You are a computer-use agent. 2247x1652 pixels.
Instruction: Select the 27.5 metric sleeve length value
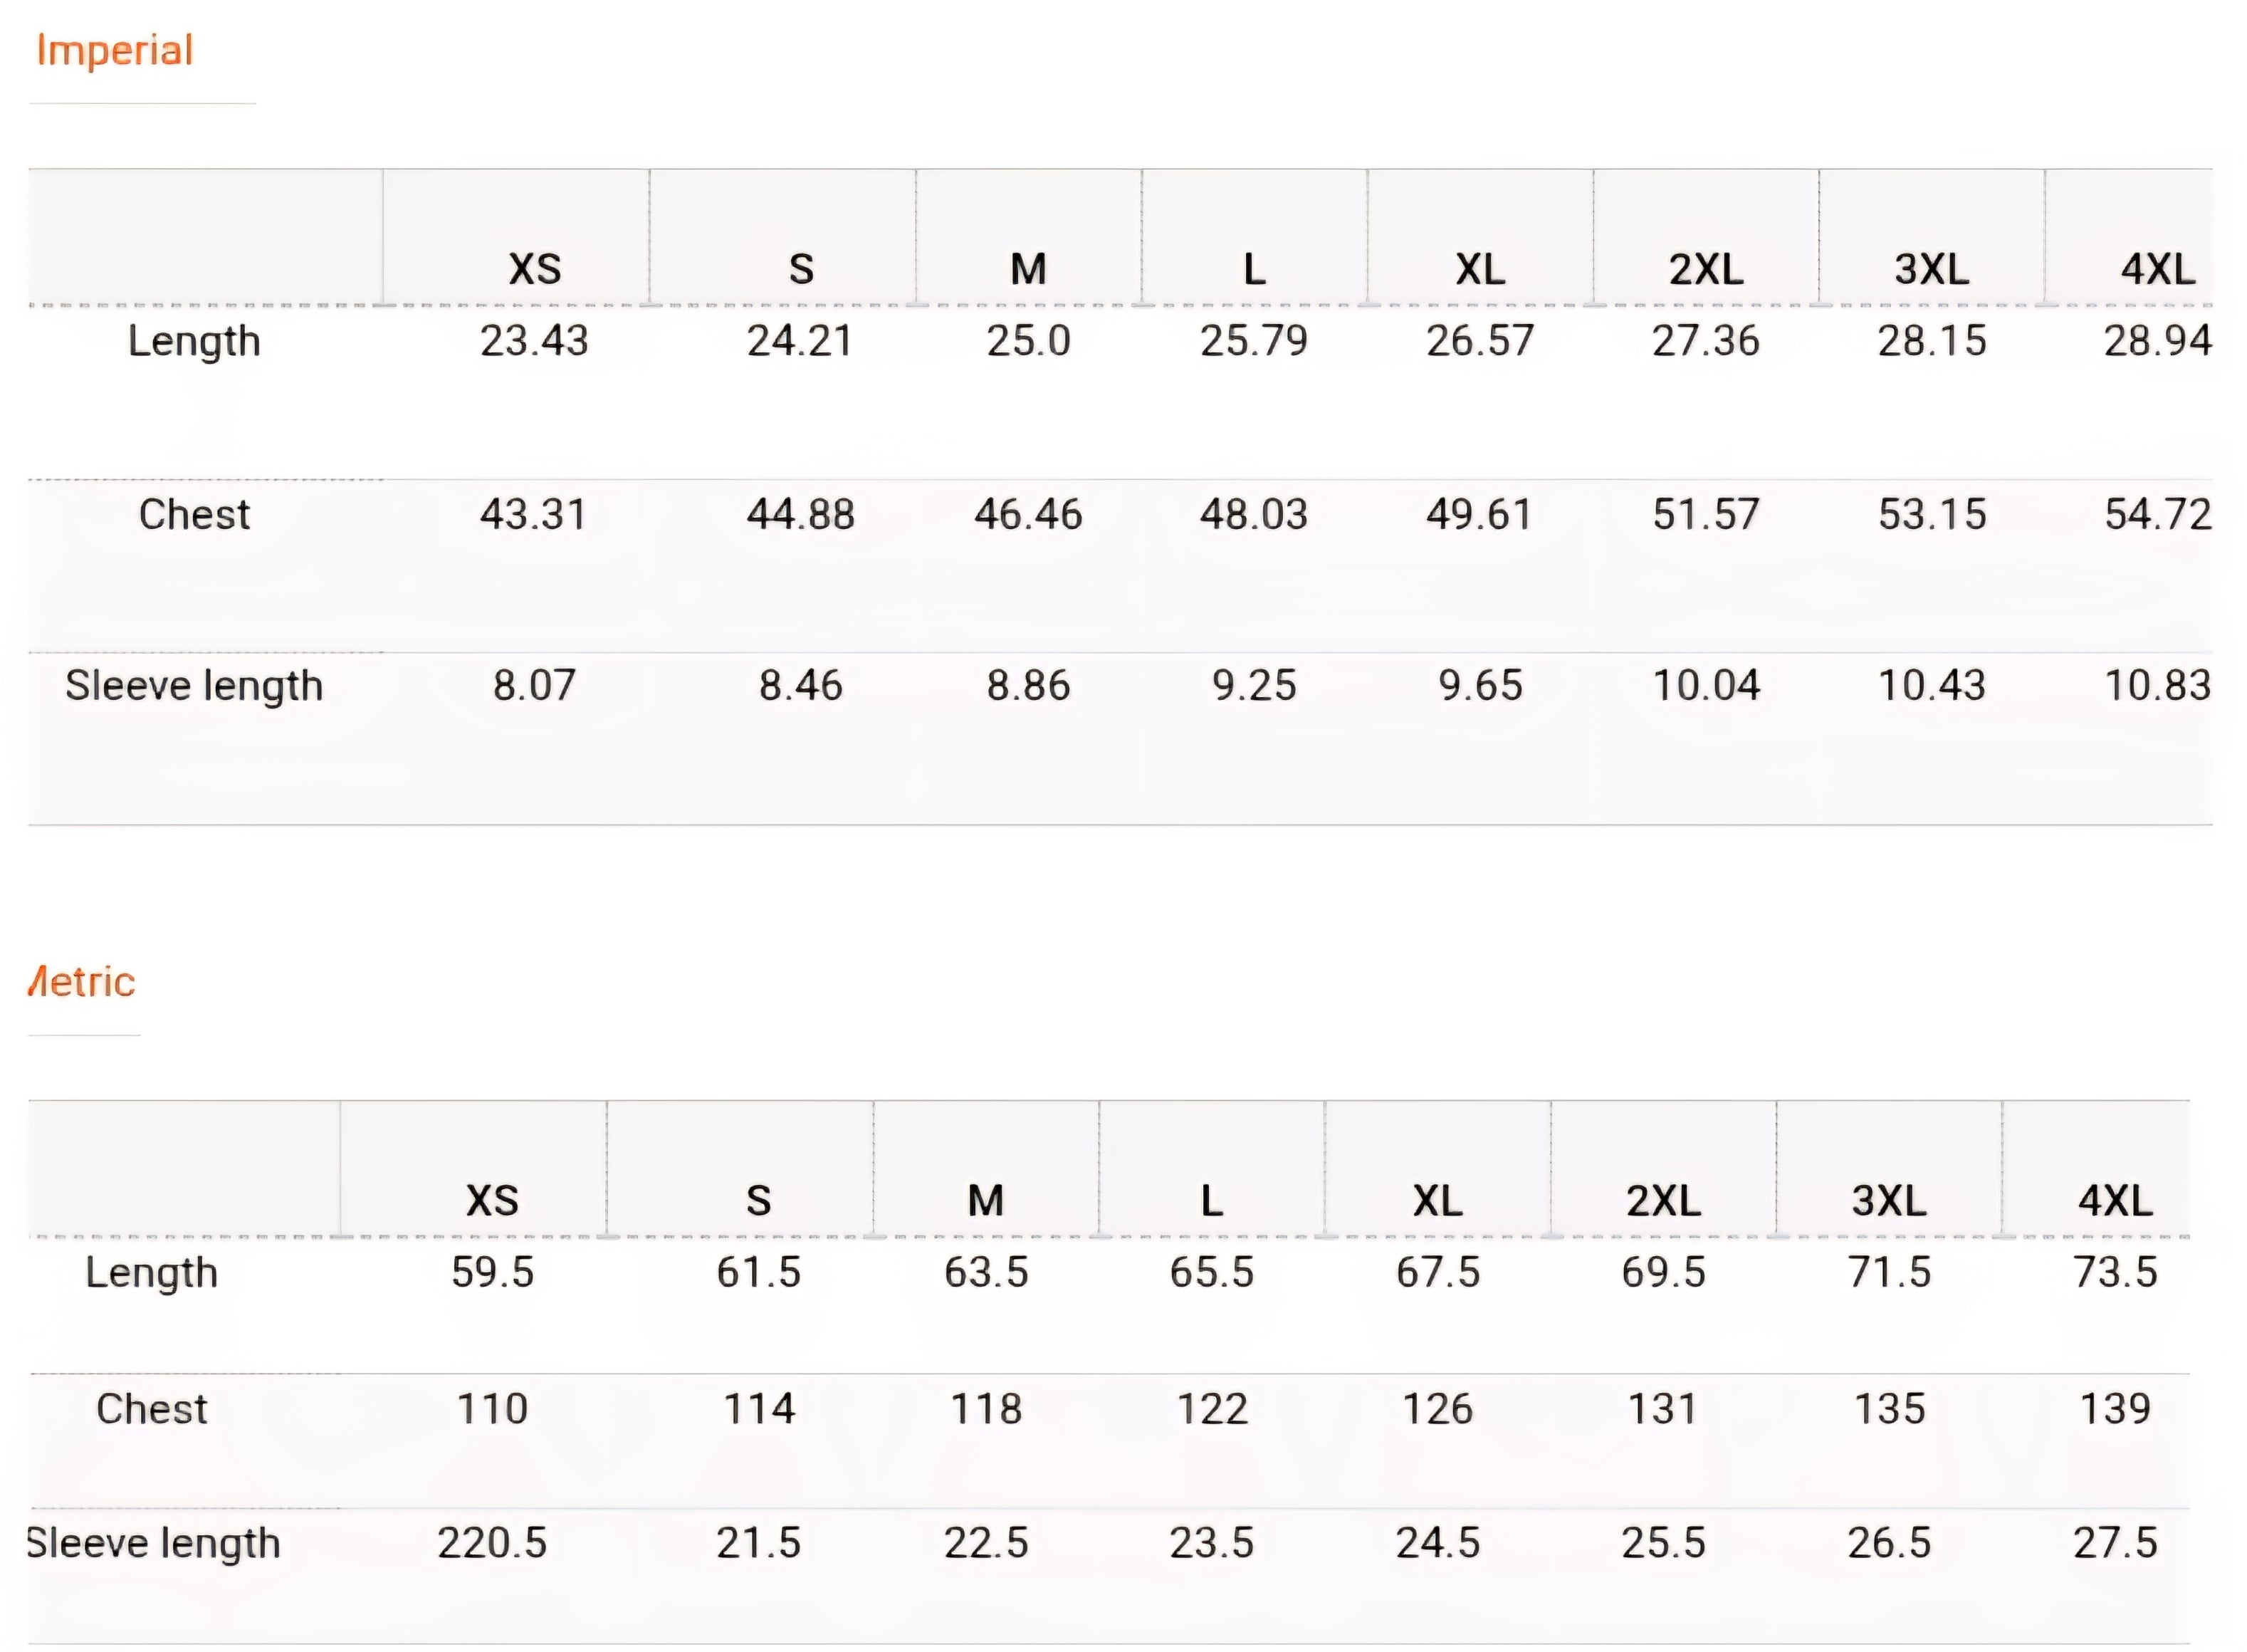[2115, 1543]
